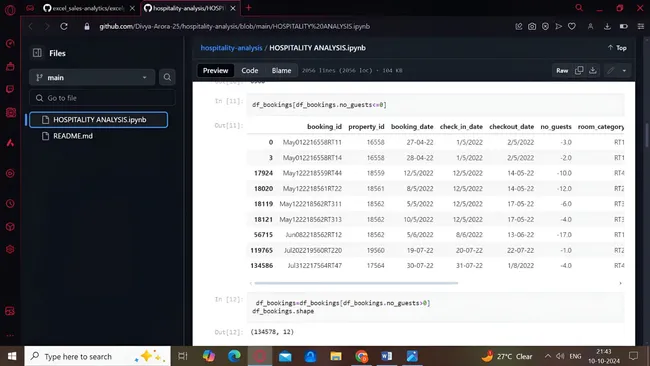The image size is (650, 366).
Task: Open the browser snapshot camera icon
Action: tap(532, 26)
